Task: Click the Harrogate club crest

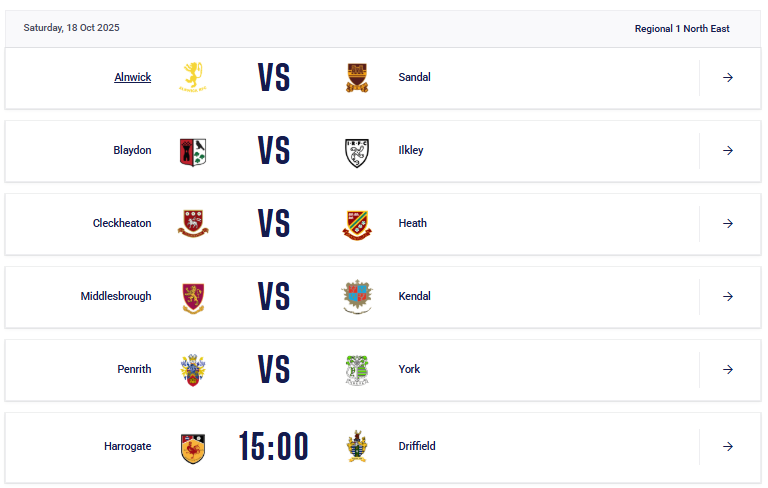Action: [192, 447]
